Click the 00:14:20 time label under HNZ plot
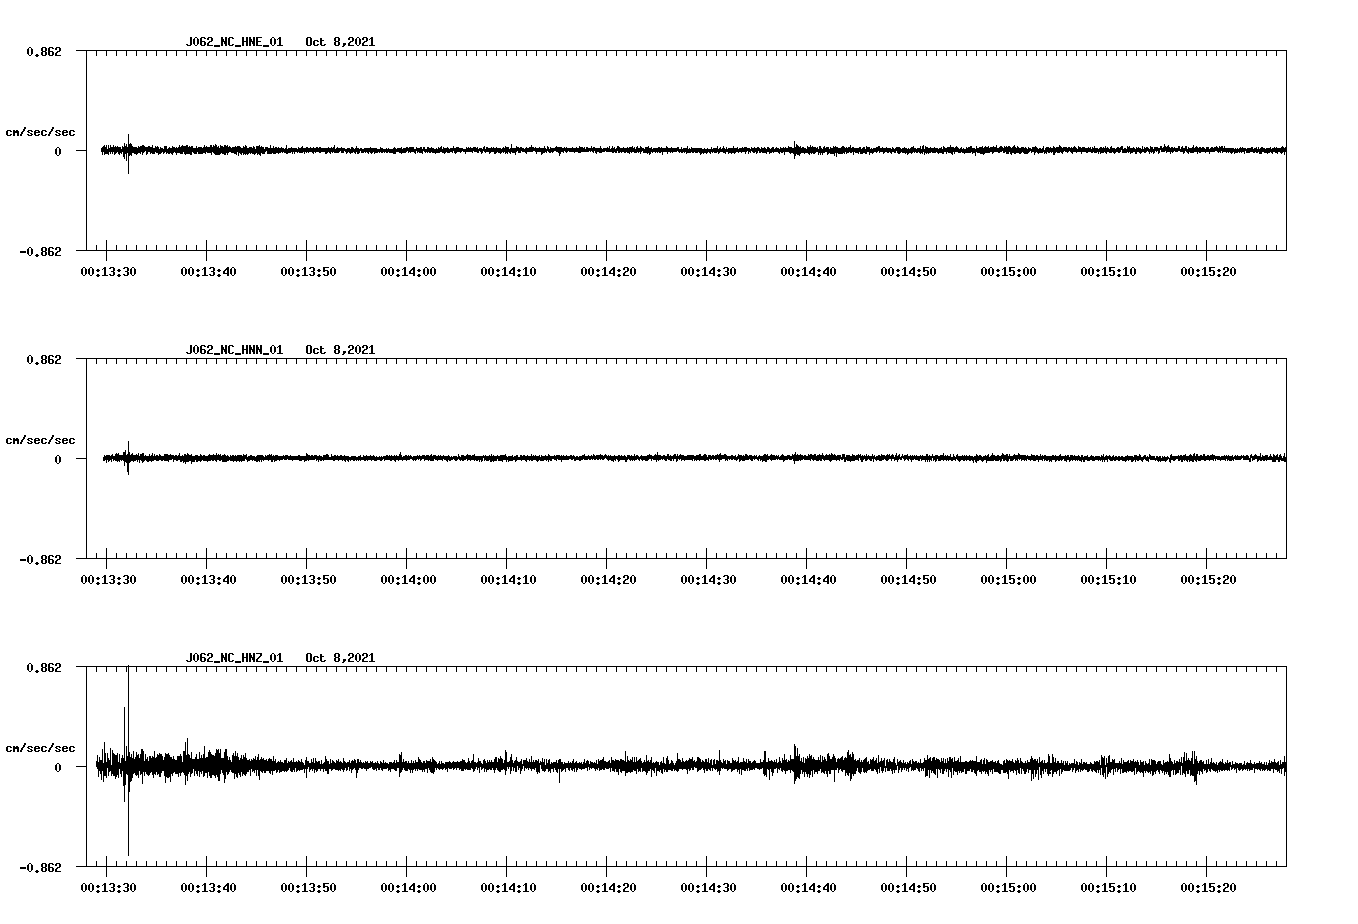This screenshot has height=924, width=1358. pyautogui.click(x=608, y=888)
